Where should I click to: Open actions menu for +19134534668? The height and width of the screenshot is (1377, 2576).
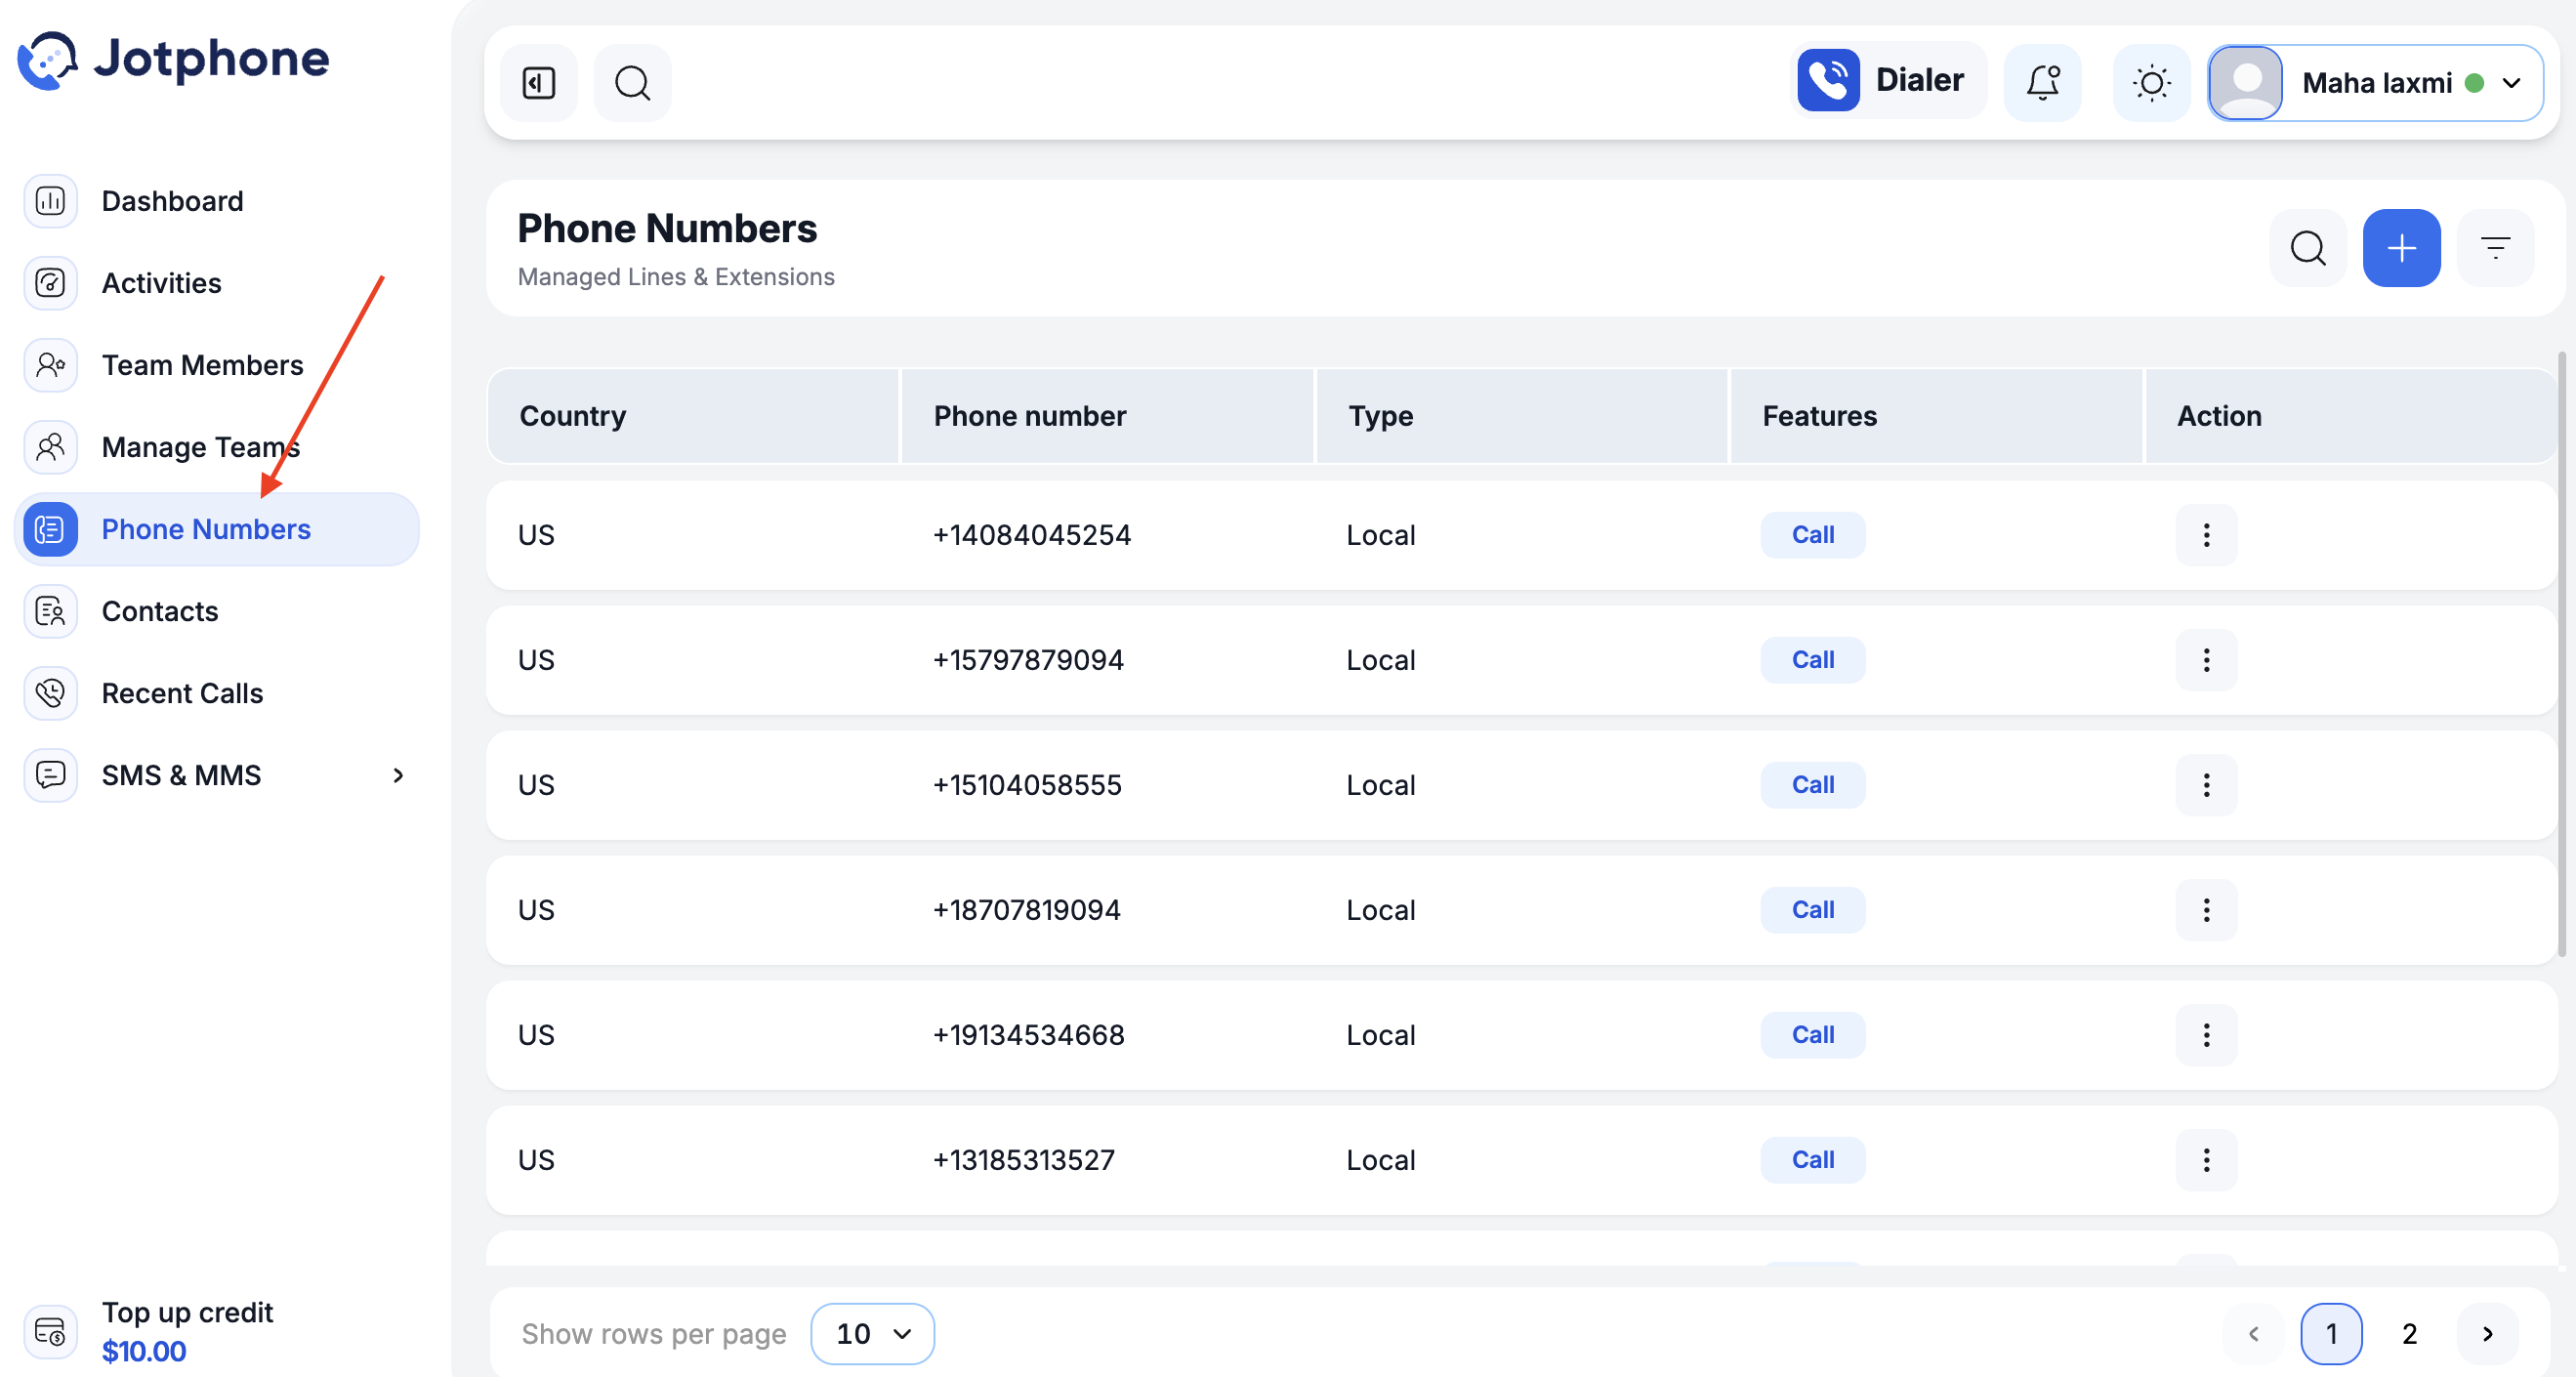click(x=2206, y=1035)
